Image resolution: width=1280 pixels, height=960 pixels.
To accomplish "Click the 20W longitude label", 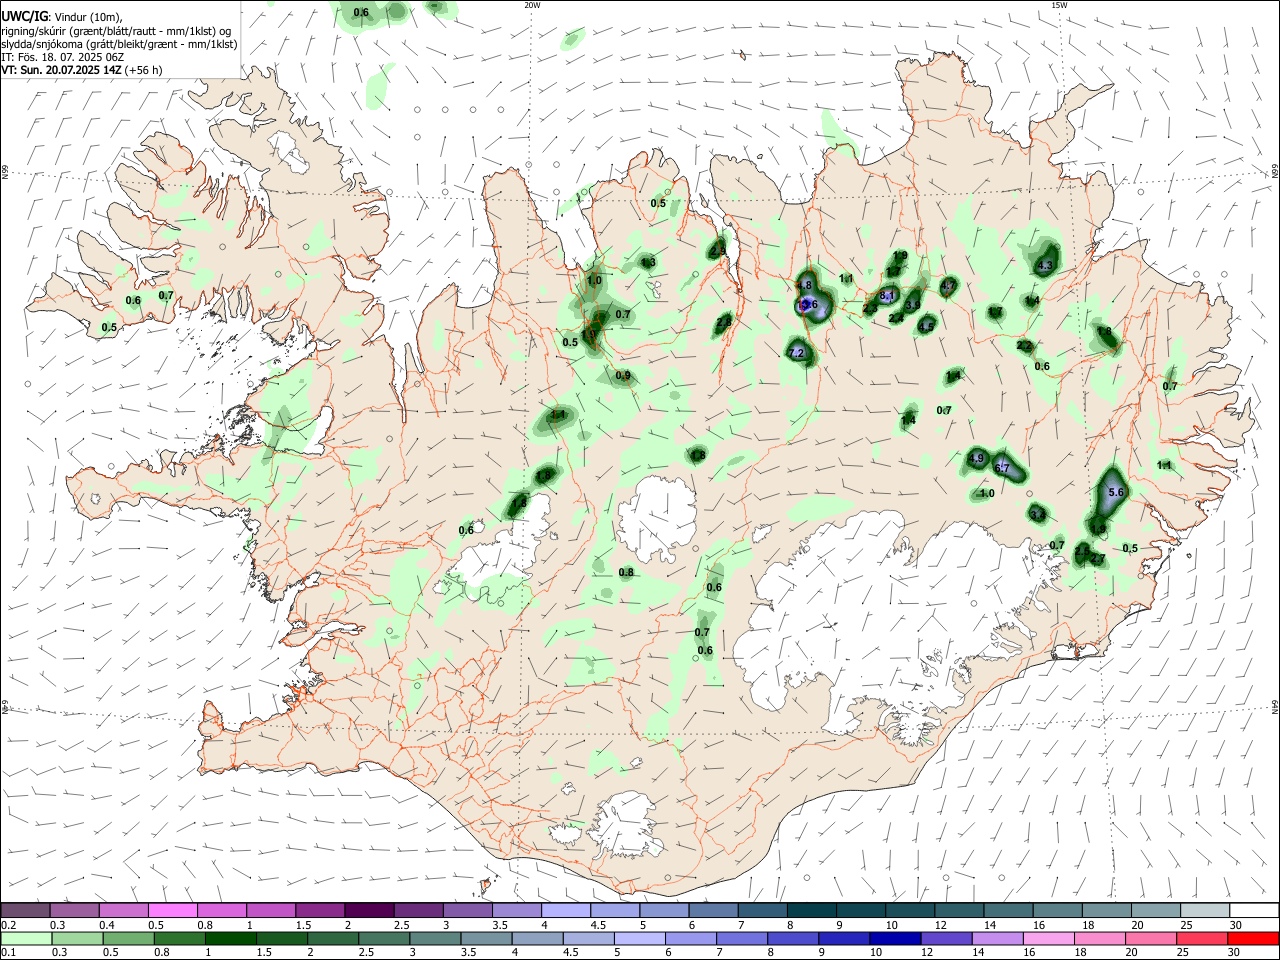I will pyautogui.click(x=532, y=5).
